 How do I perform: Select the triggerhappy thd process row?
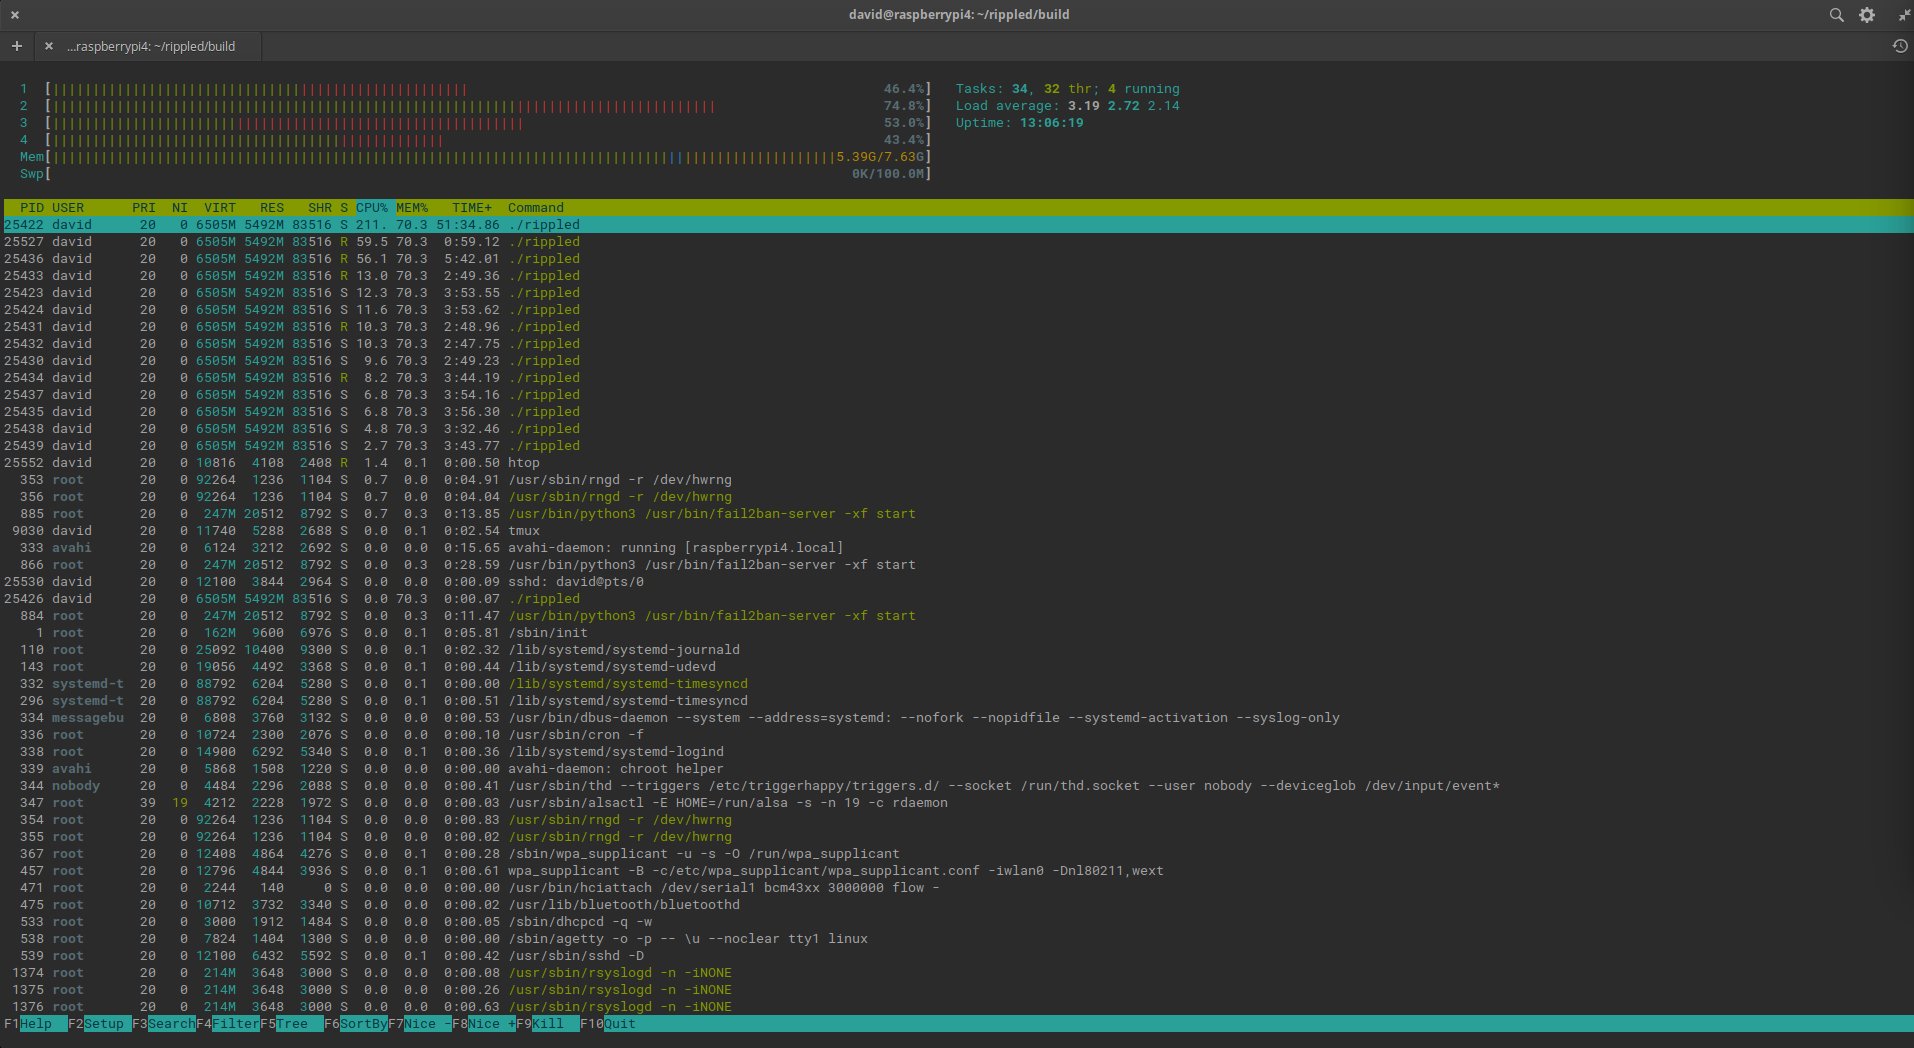pyautogui.click(x=957, y=786)
